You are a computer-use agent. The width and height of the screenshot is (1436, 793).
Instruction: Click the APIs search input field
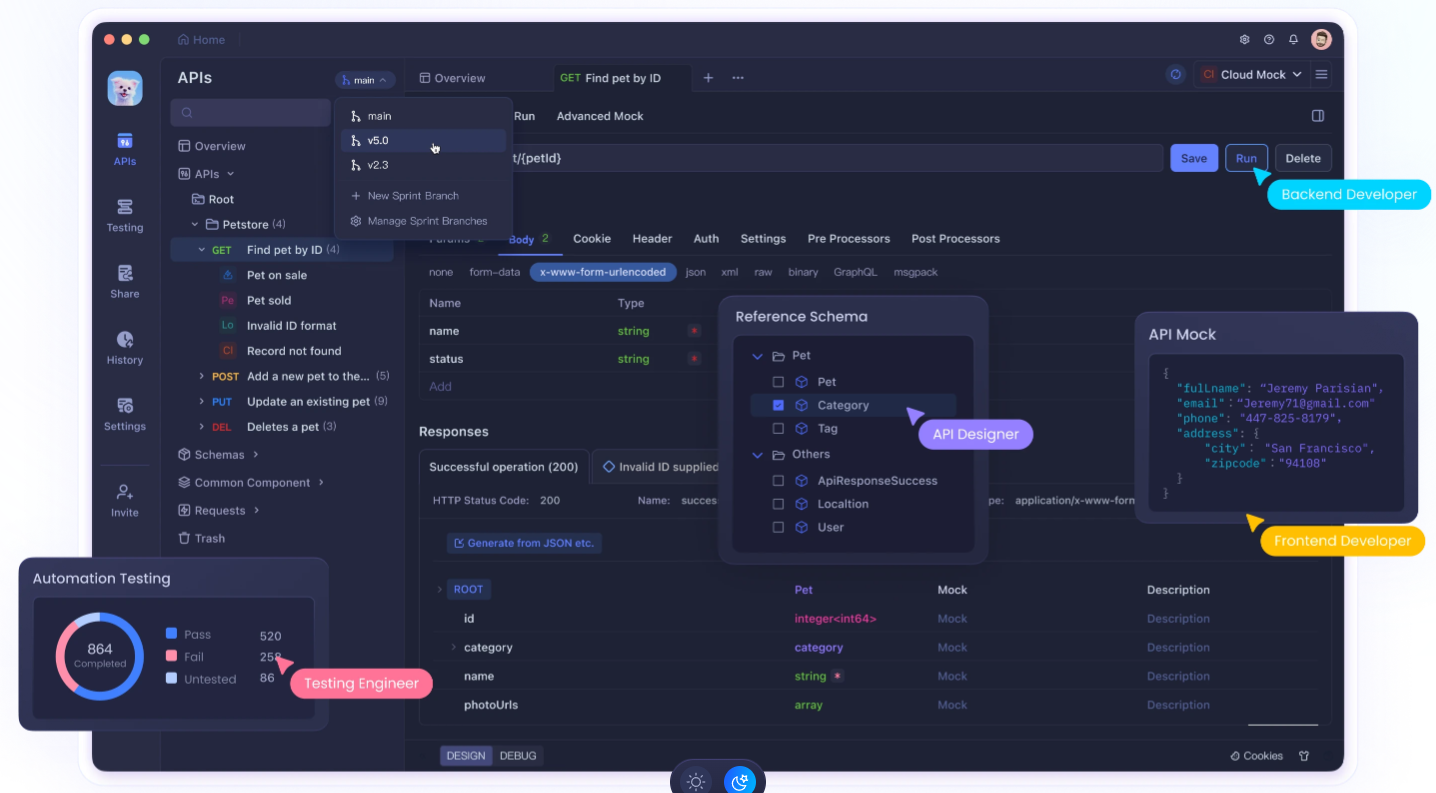click(x=250, y=113)
